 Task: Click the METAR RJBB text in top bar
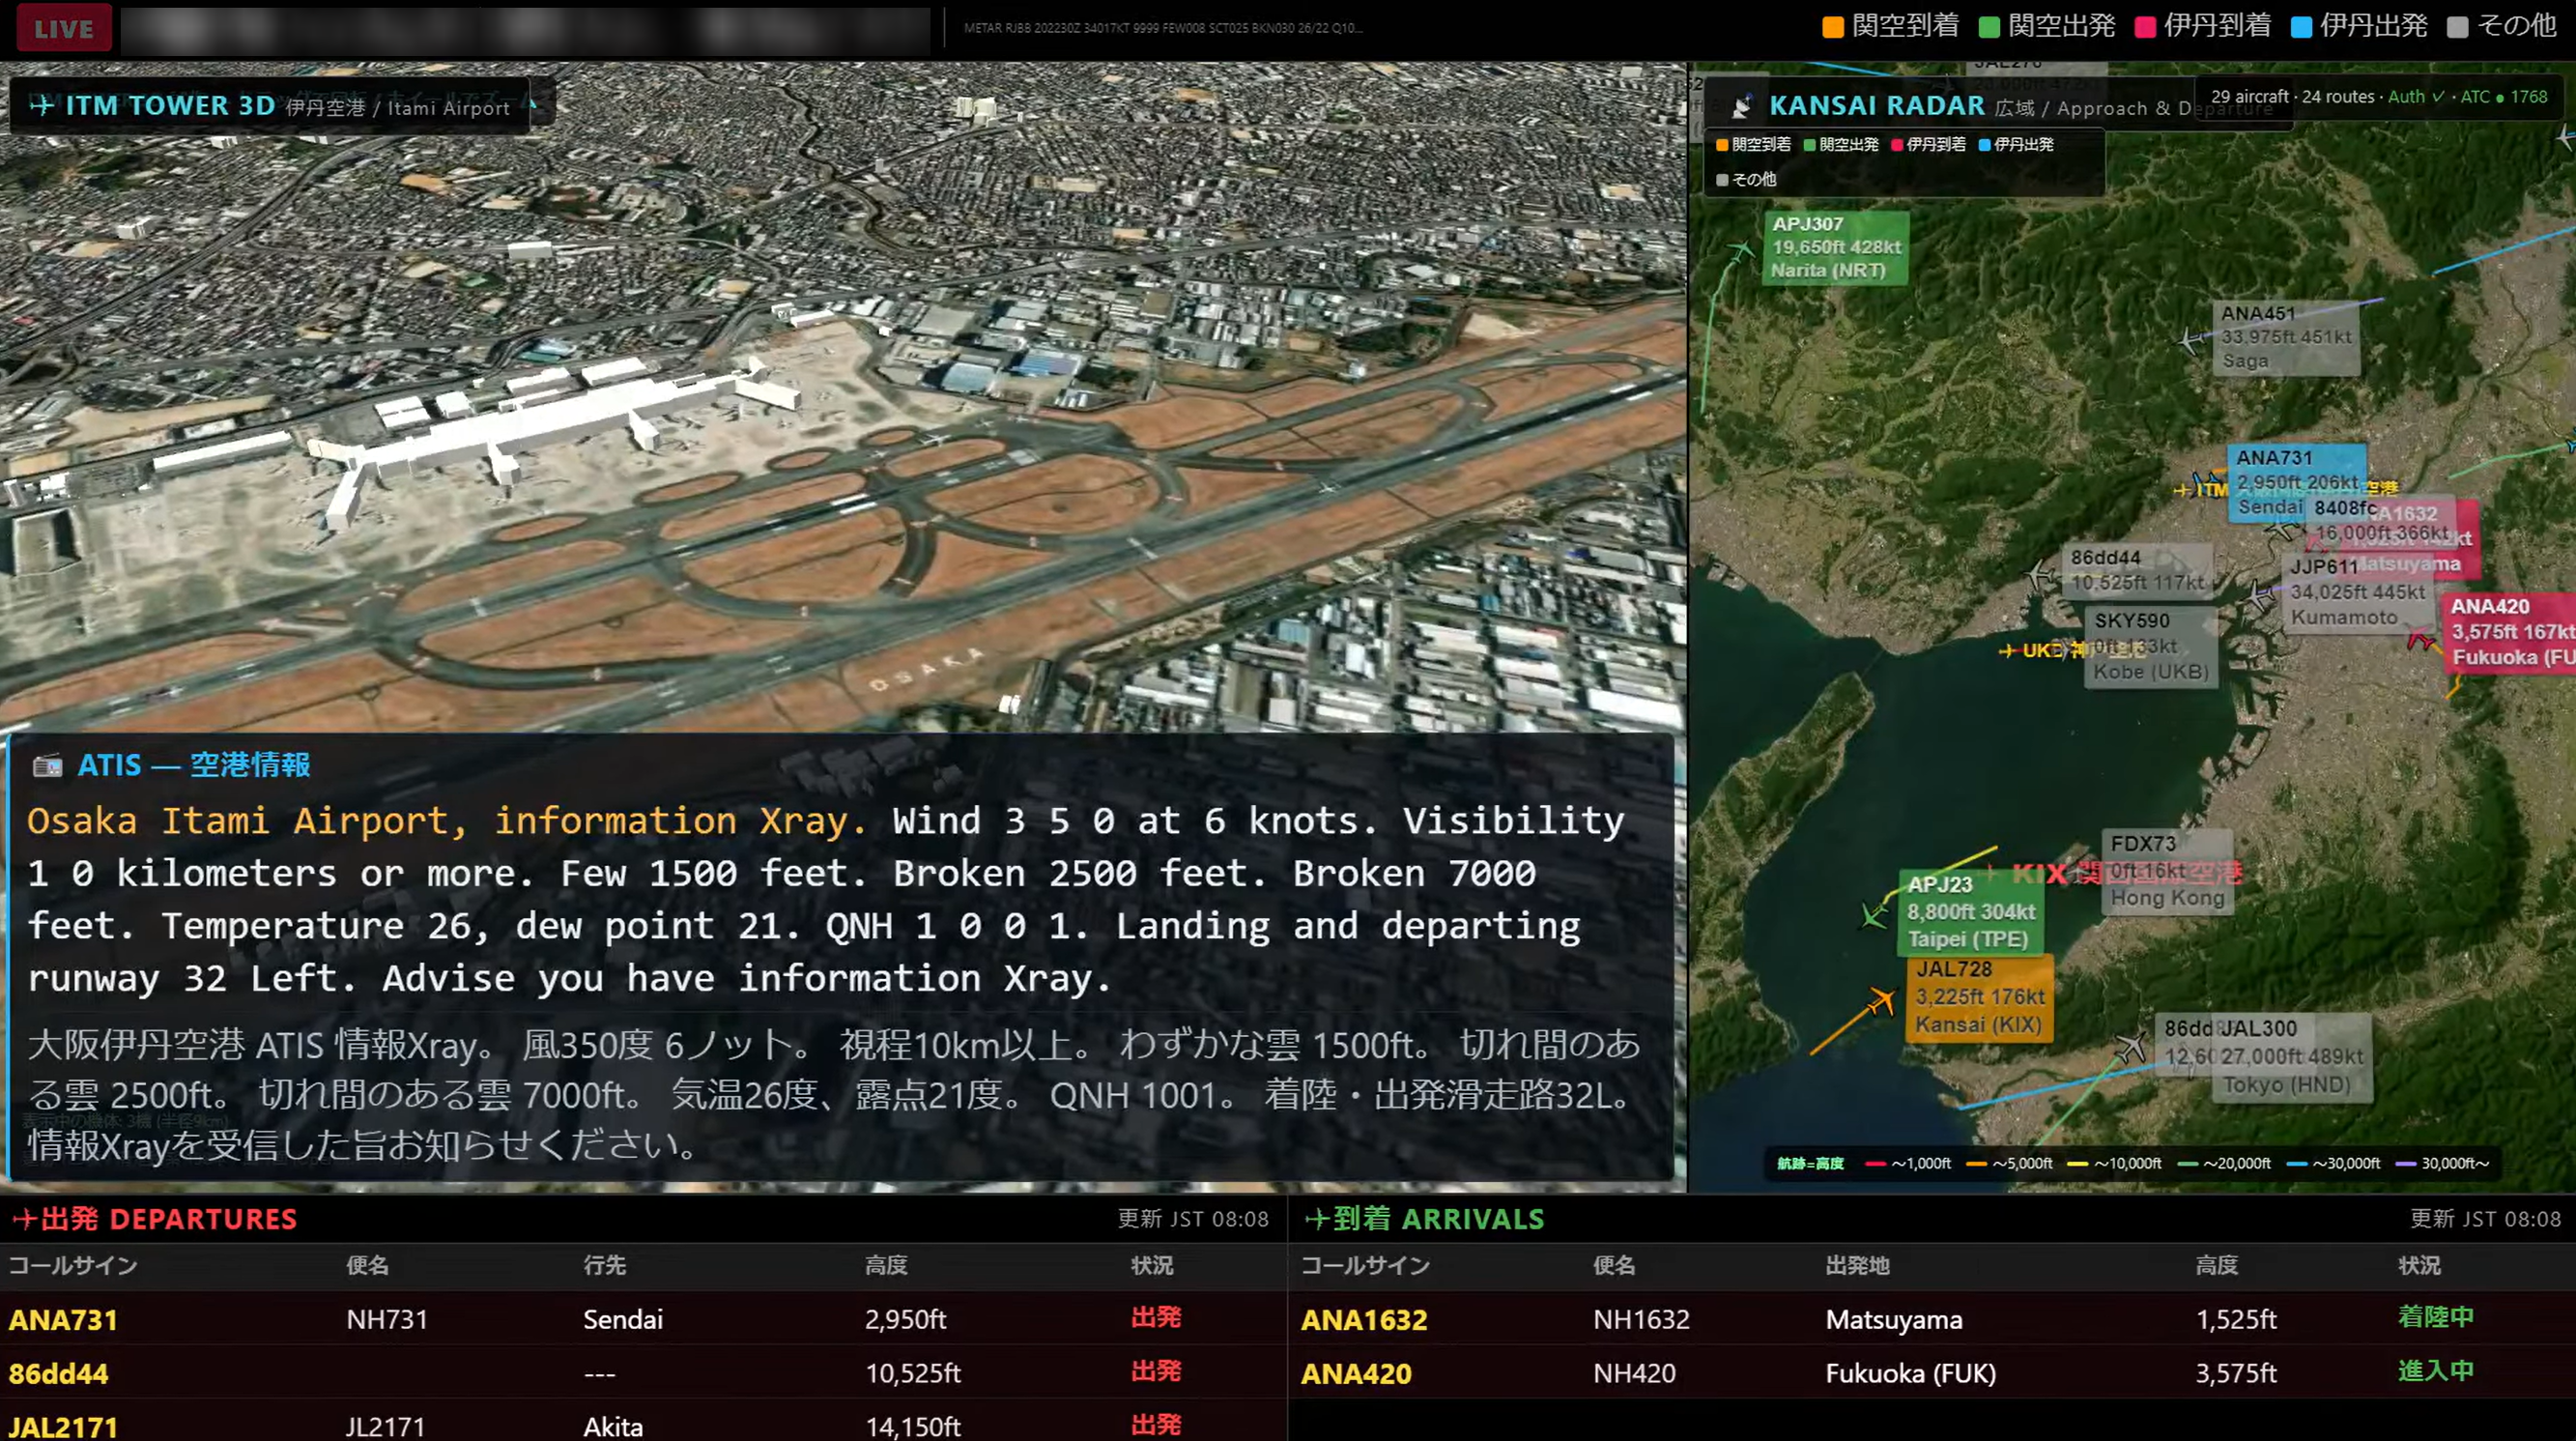click(1162, 28)
